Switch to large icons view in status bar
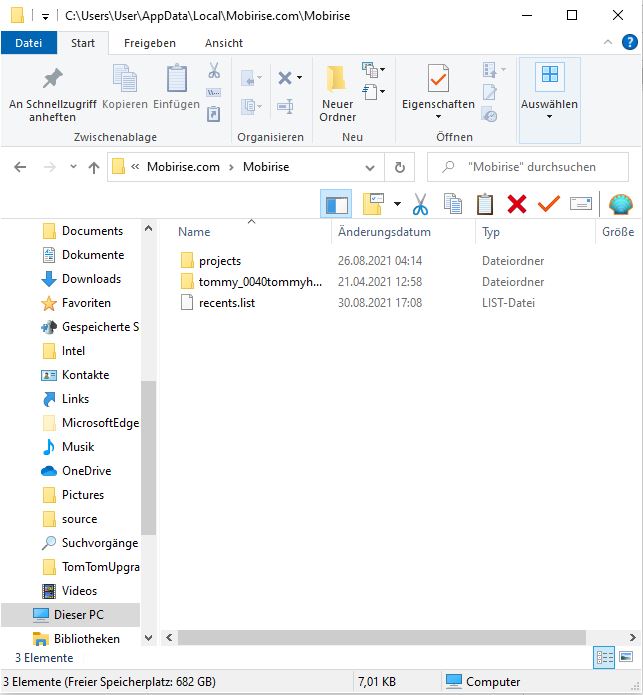 pyautogui.click(x=627, y=657)
